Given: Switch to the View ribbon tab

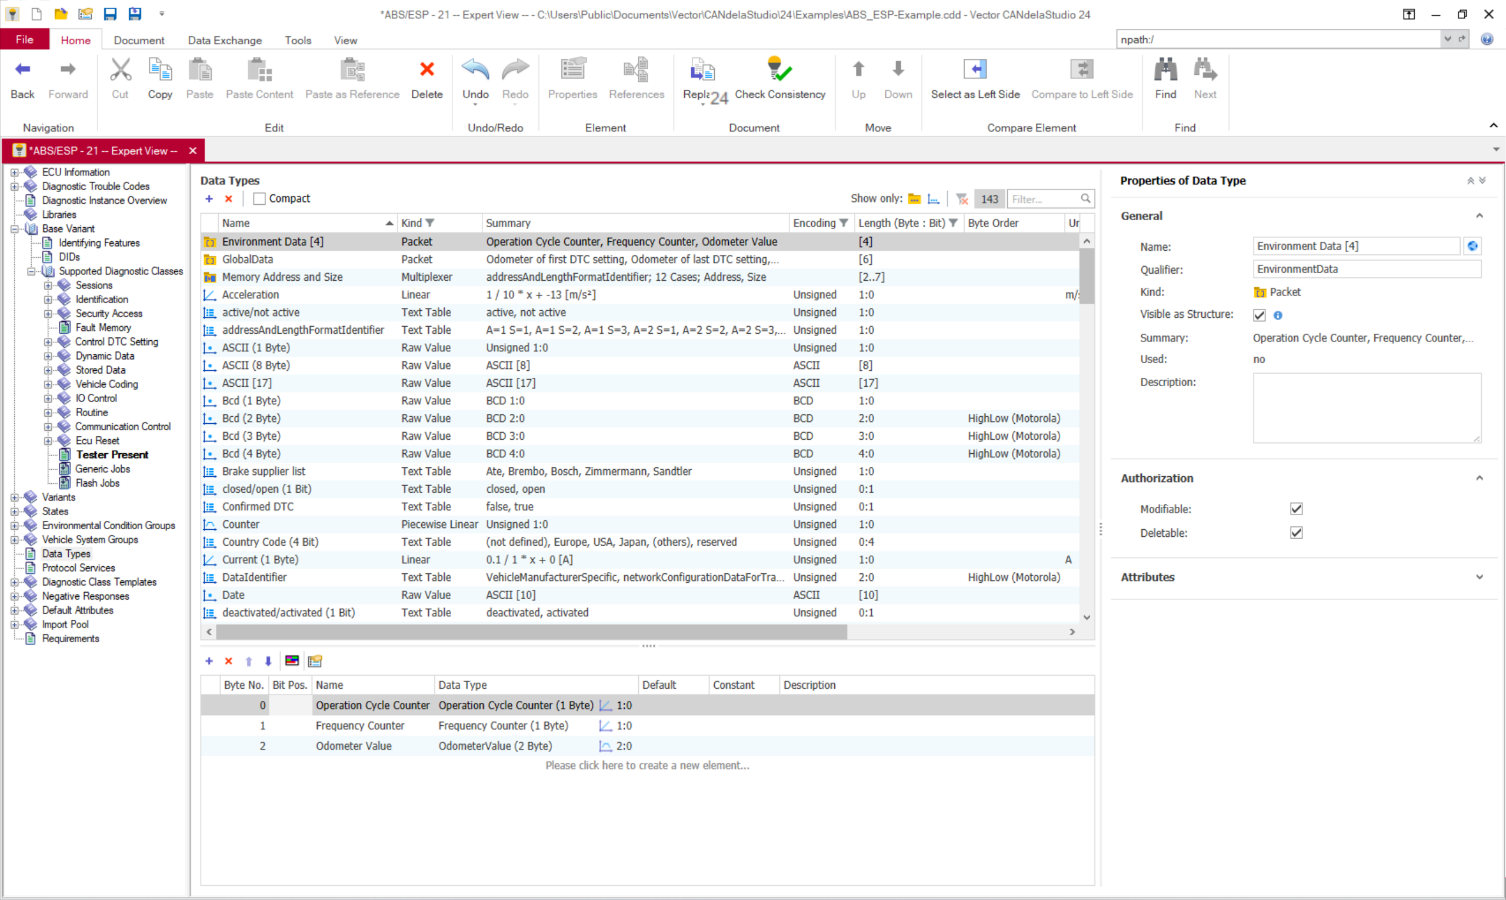Looking at the screenshot, I should tap(345, 40).
